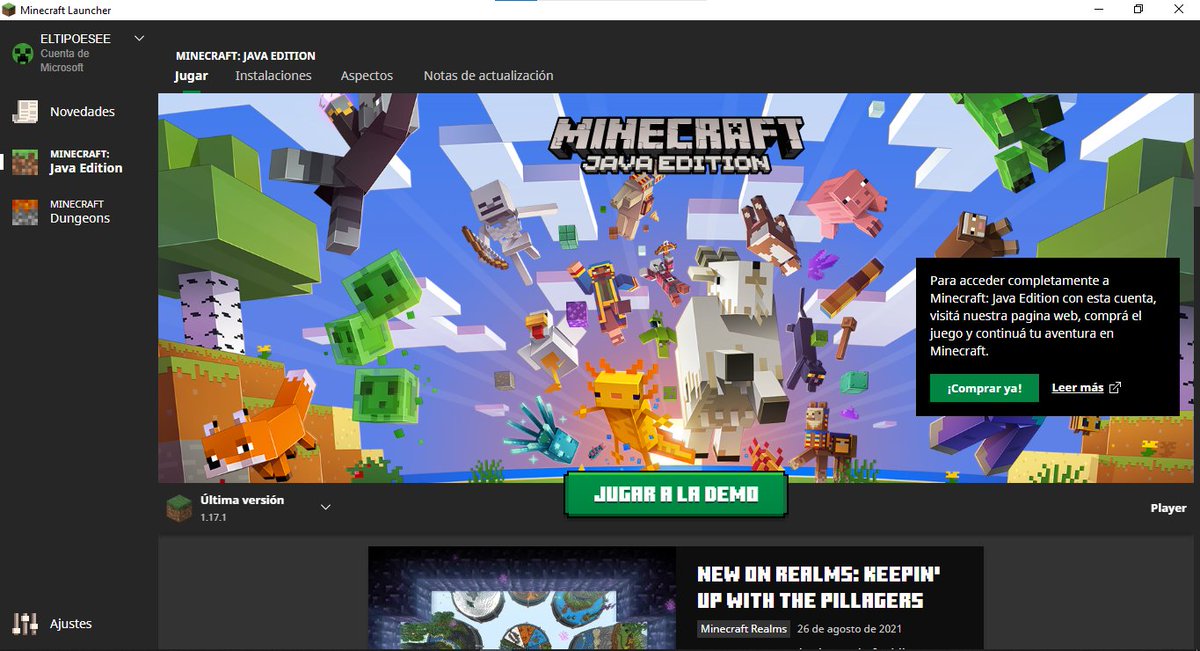Switch to the Jugar tab
Viewport: 1200px width, 651px height.
pyautogui.click(x=191, y=75)
